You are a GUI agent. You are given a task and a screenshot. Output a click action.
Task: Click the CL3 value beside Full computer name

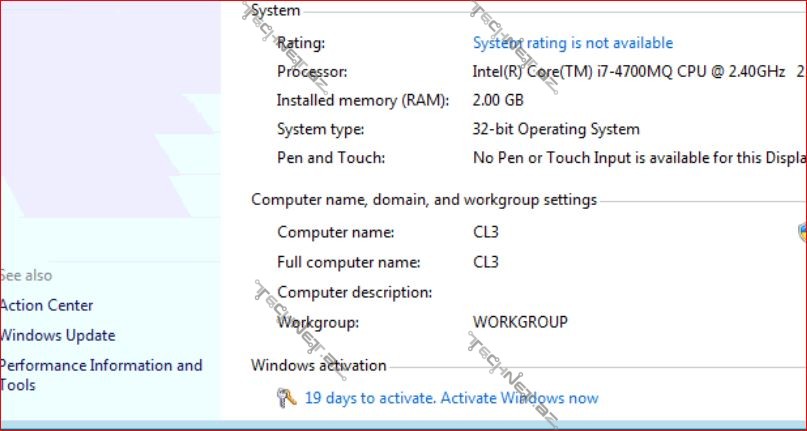pos(485,262)
